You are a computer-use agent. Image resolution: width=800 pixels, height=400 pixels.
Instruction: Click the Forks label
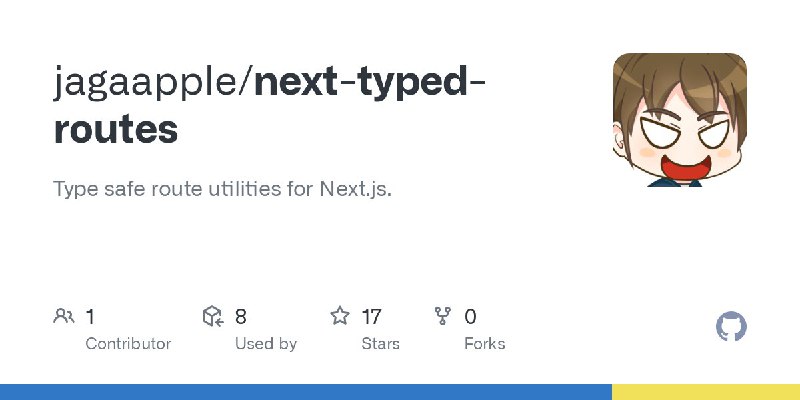485,344
